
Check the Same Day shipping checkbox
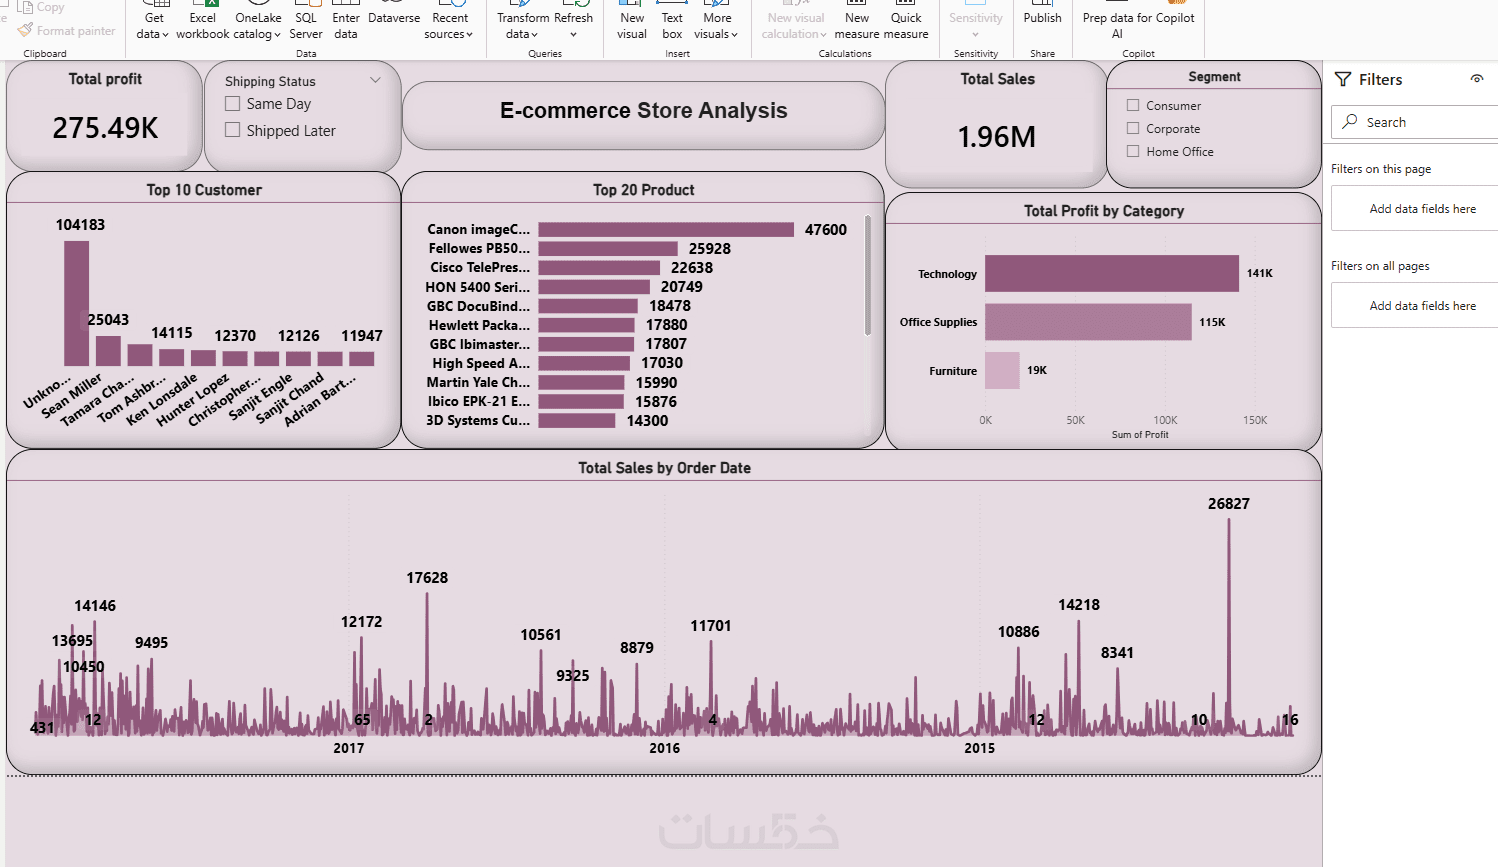233,104
